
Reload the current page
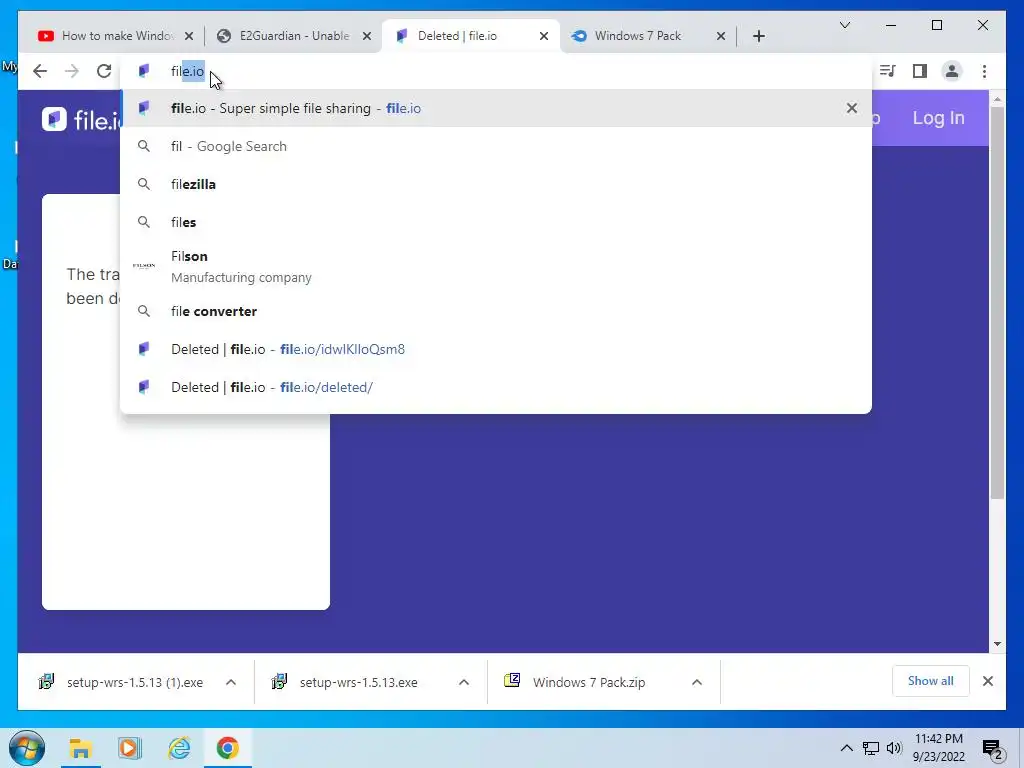(104, 71)
